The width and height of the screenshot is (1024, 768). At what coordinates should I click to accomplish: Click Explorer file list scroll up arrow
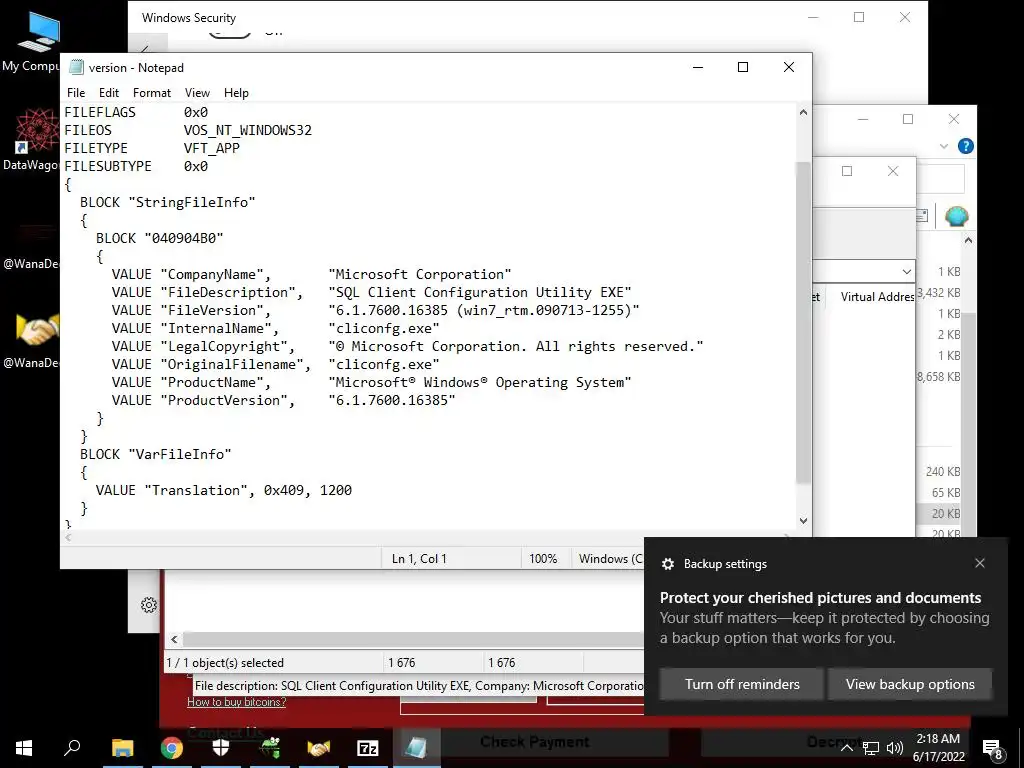pyautogui.click(x=968, y=240)
